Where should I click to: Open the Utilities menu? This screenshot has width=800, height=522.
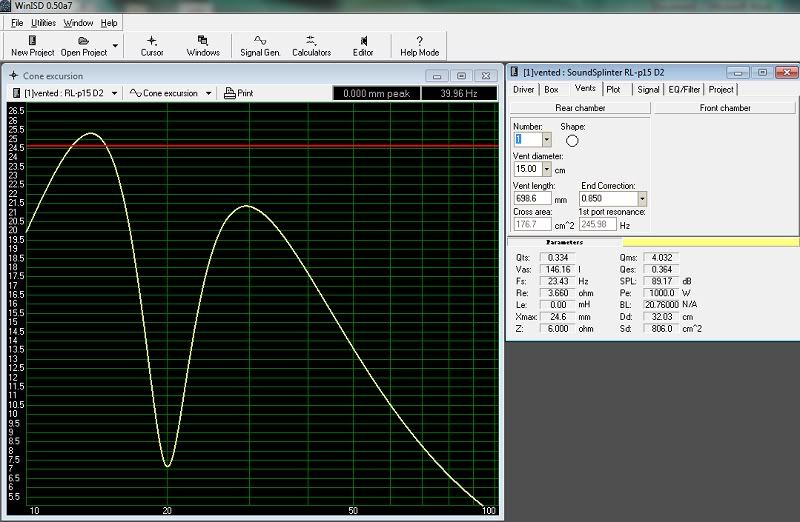[x=43, y=22]
